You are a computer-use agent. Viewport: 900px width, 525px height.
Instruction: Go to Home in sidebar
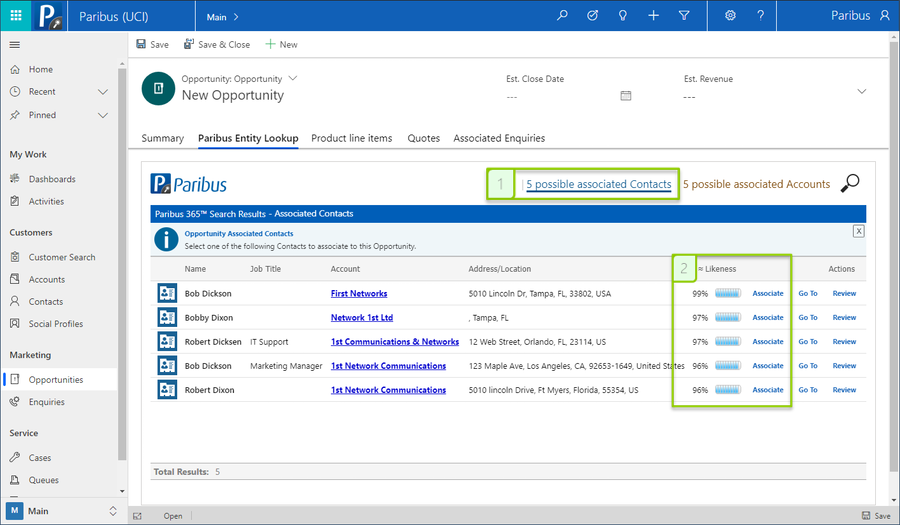click(x=40, y=69)
